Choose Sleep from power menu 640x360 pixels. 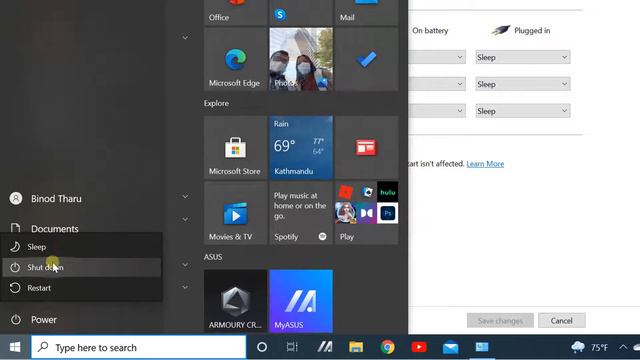[82, 247]
